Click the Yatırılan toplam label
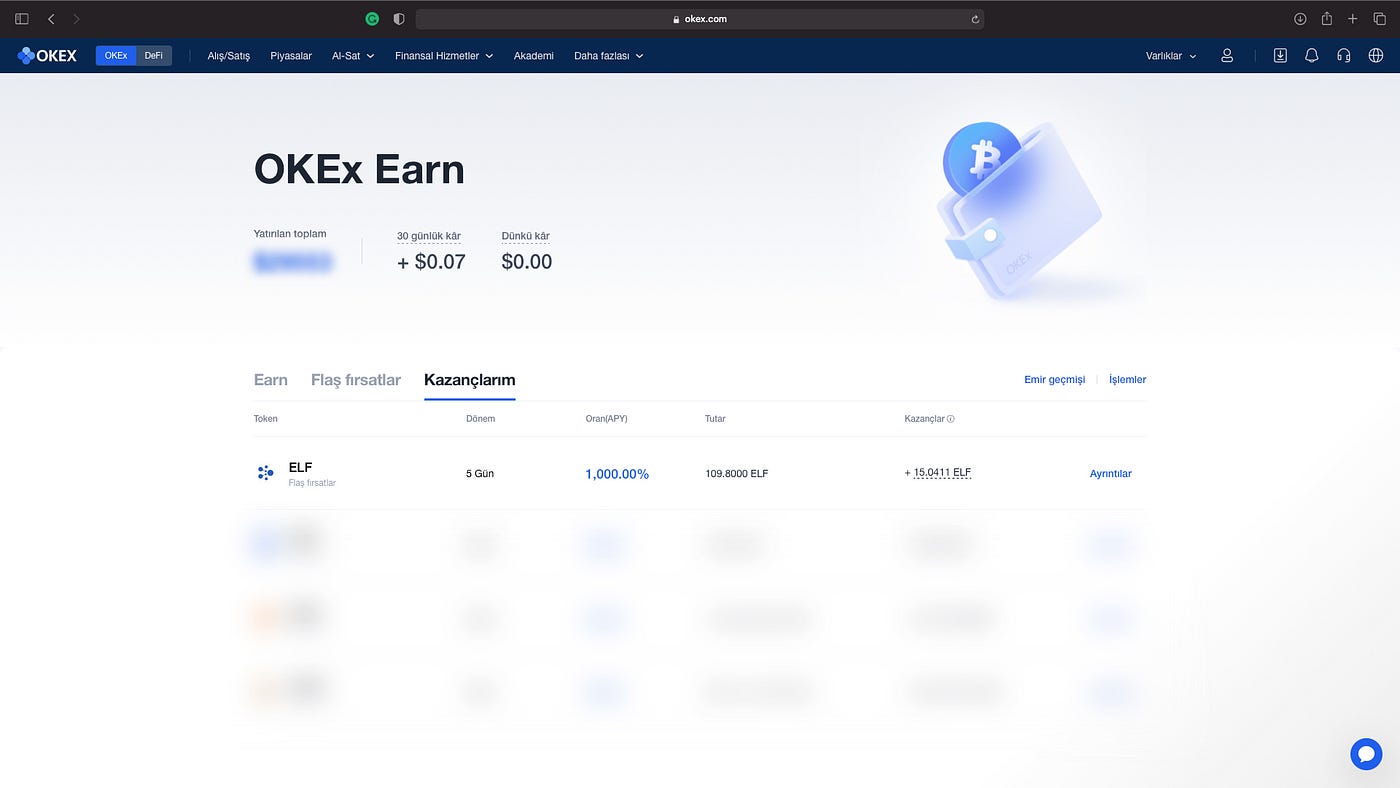 click(290, 234)
